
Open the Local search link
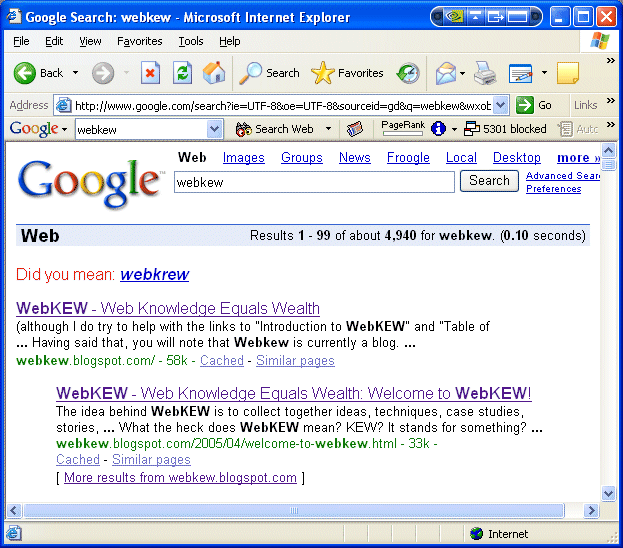click(x=461, y=157)
